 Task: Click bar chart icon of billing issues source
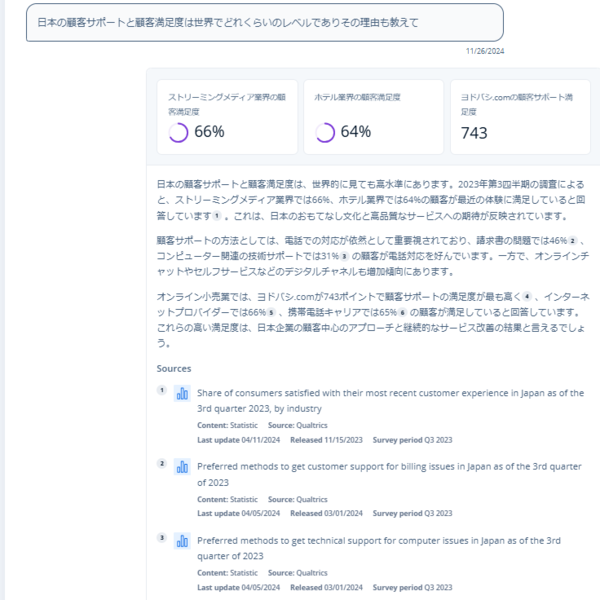click(x=182, y=467)
